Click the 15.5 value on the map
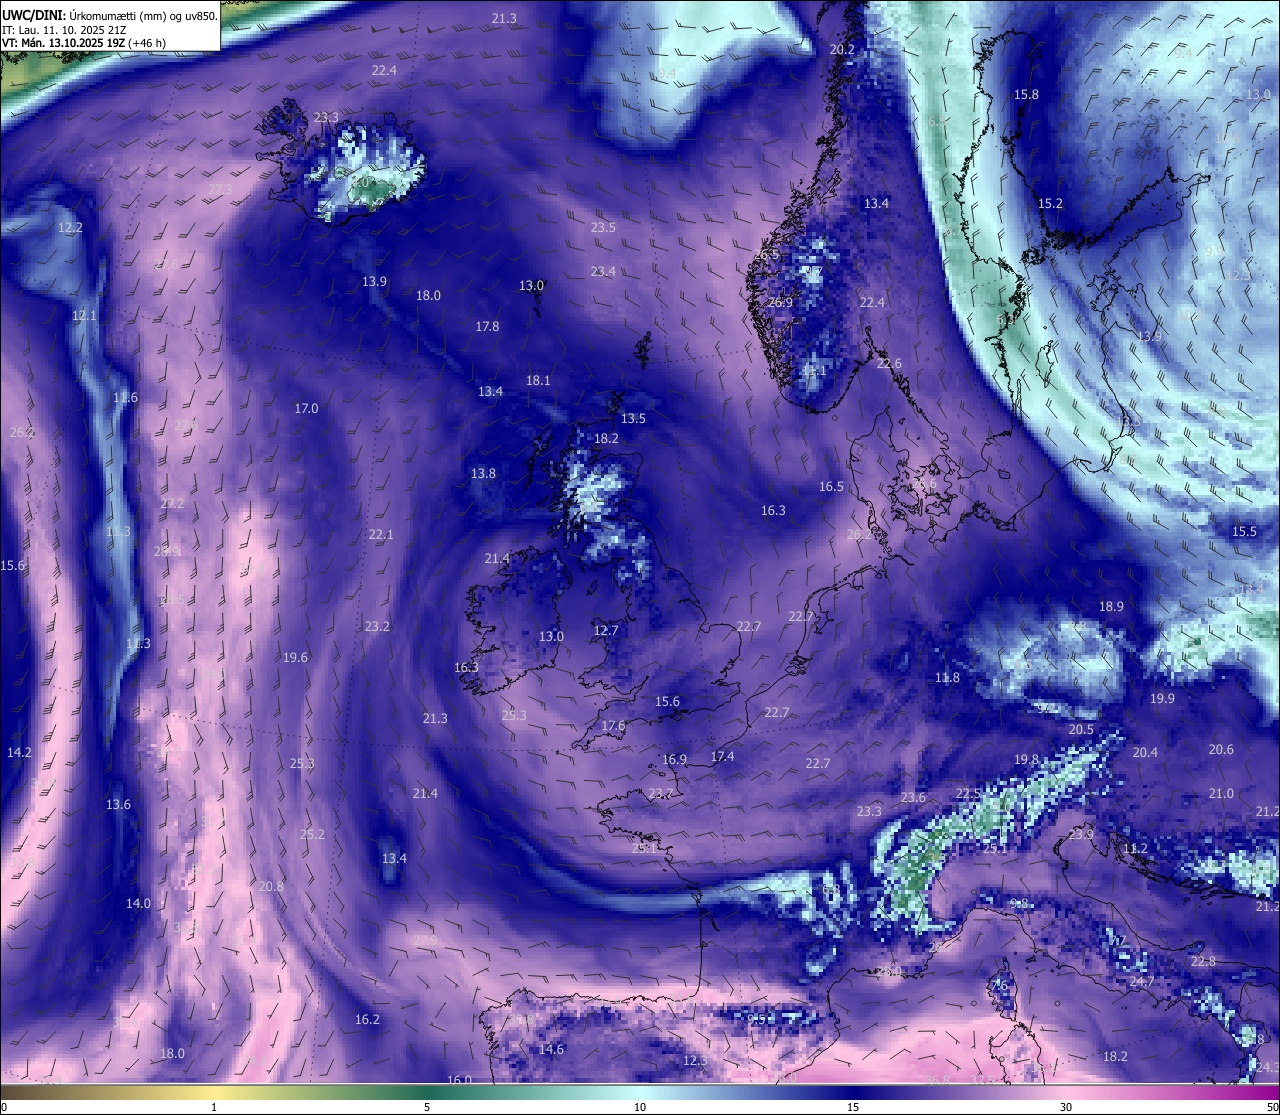The width and height of the screenshot is (1280, 1115). click(x=1244, y=532)
